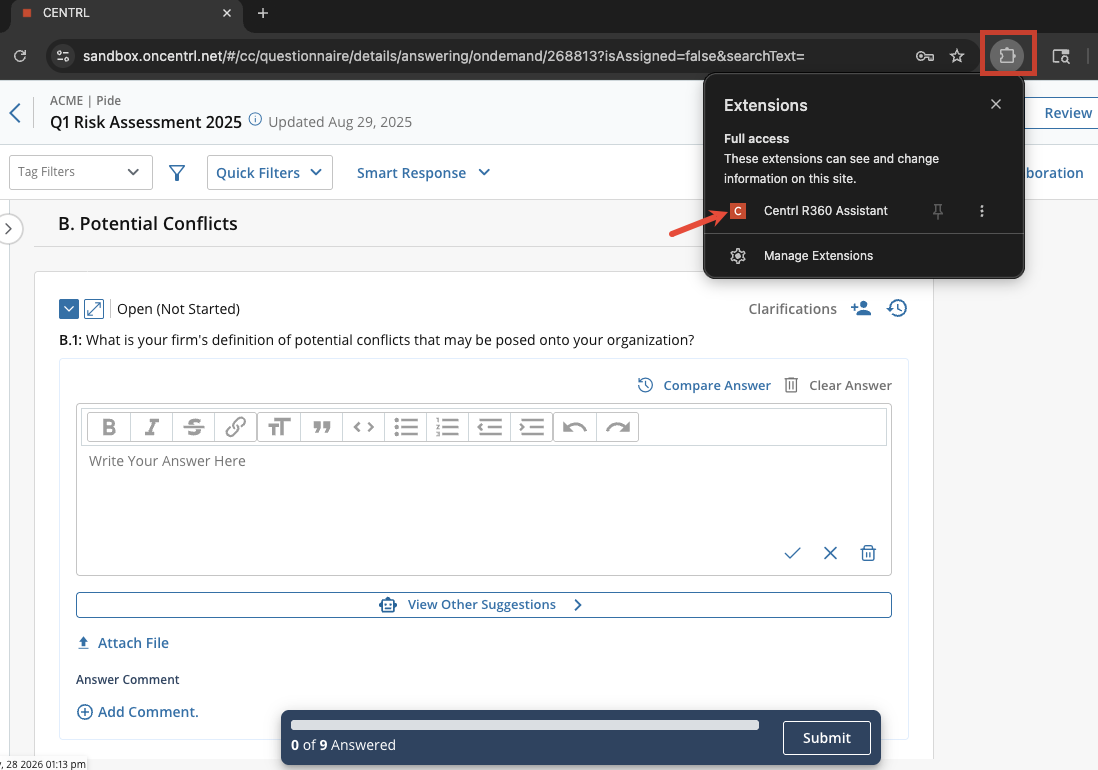This screenshot has height=770, width=1098.
Task: Open Clarifications
Action: click(x=792, y=309)
